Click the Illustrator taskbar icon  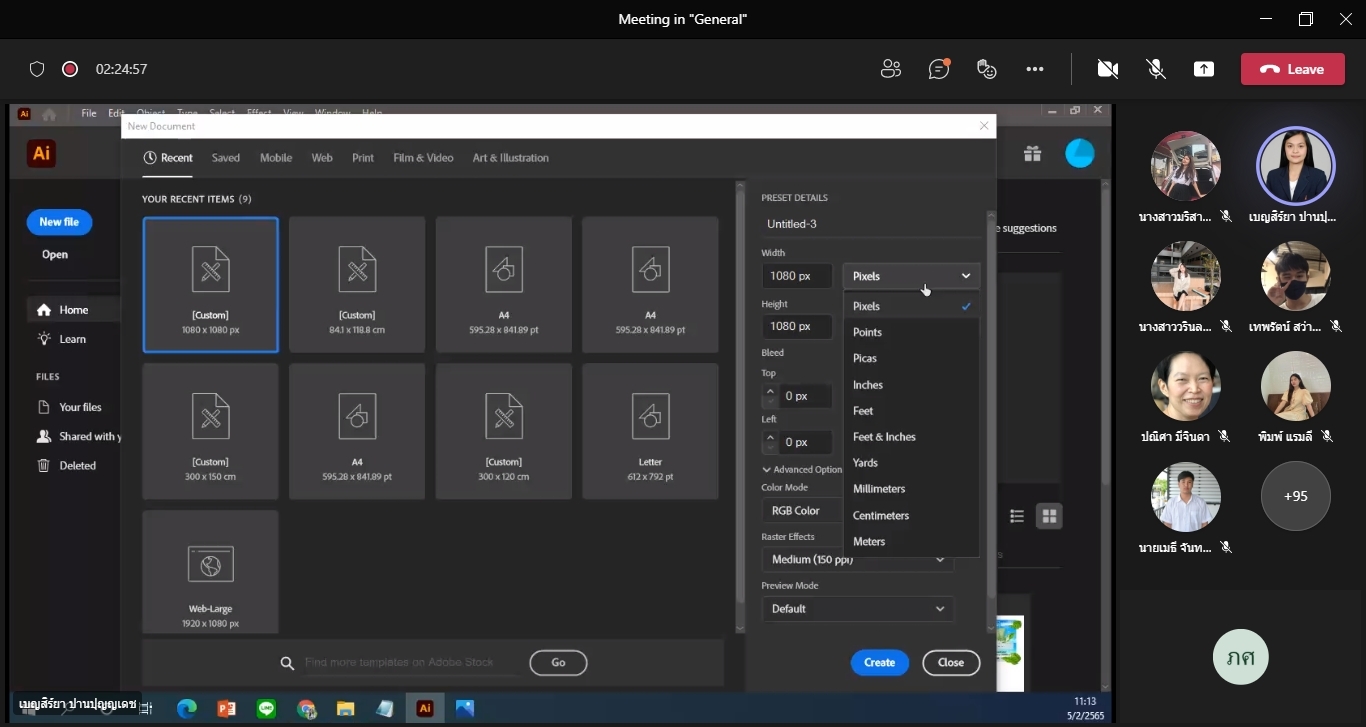(425, 708)
